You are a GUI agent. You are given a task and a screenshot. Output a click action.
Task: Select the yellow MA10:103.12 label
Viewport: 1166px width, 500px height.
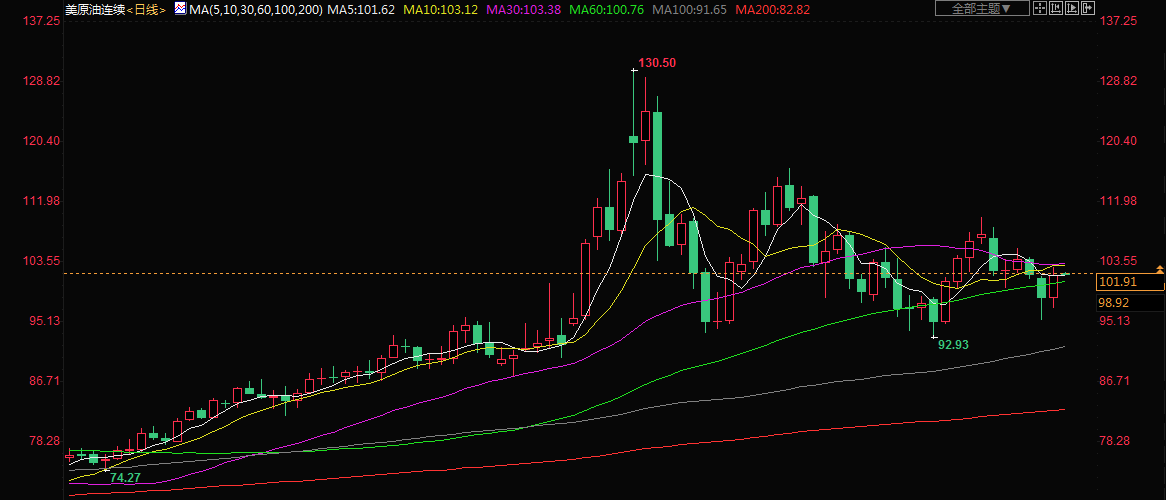pos(449,9)
